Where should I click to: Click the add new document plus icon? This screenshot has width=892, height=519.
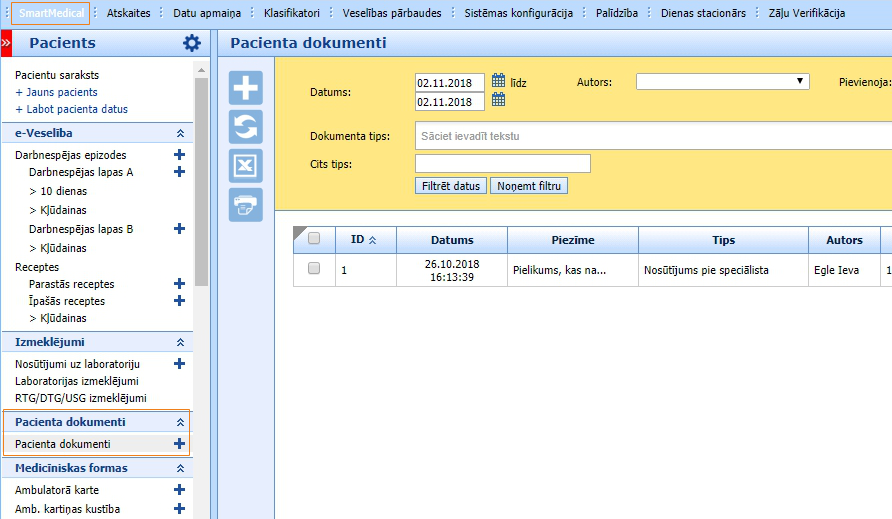tap(245, 88)
